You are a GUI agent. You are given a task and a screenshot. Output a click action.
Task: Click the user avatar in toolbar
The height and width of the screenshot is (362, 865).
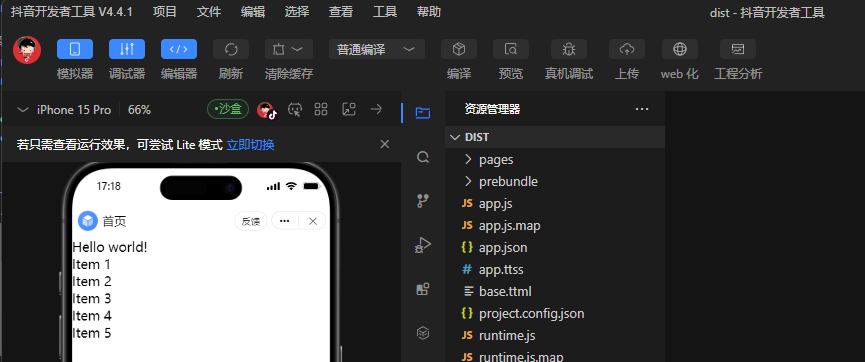tap(27, 50)
